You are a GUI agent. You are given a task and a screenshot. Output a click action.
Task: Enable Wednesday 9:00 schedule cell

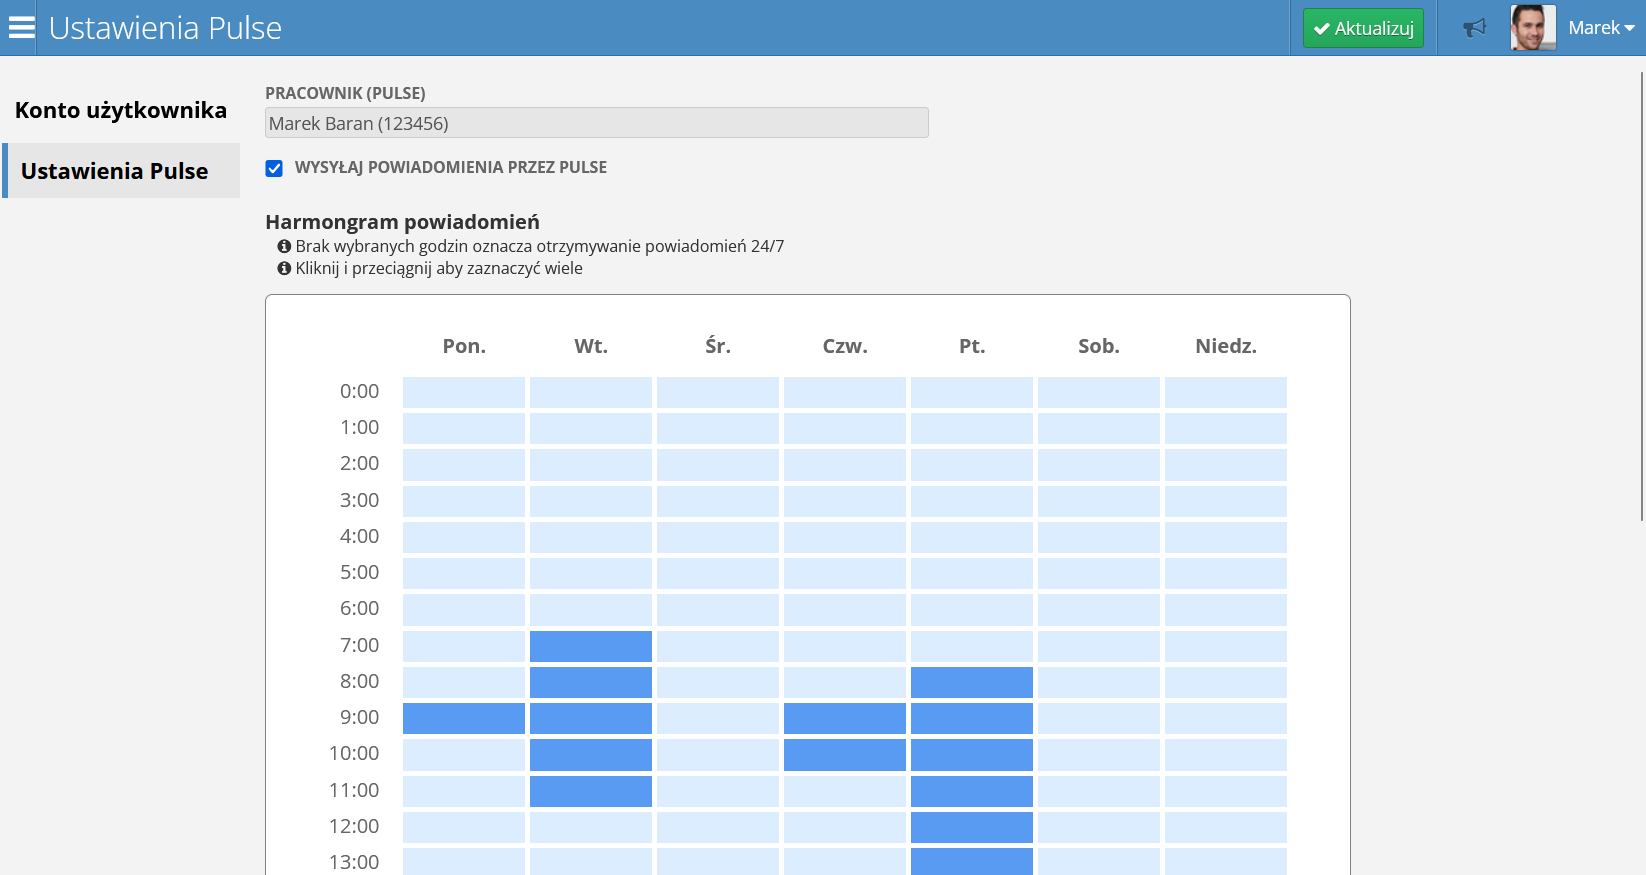718,718
